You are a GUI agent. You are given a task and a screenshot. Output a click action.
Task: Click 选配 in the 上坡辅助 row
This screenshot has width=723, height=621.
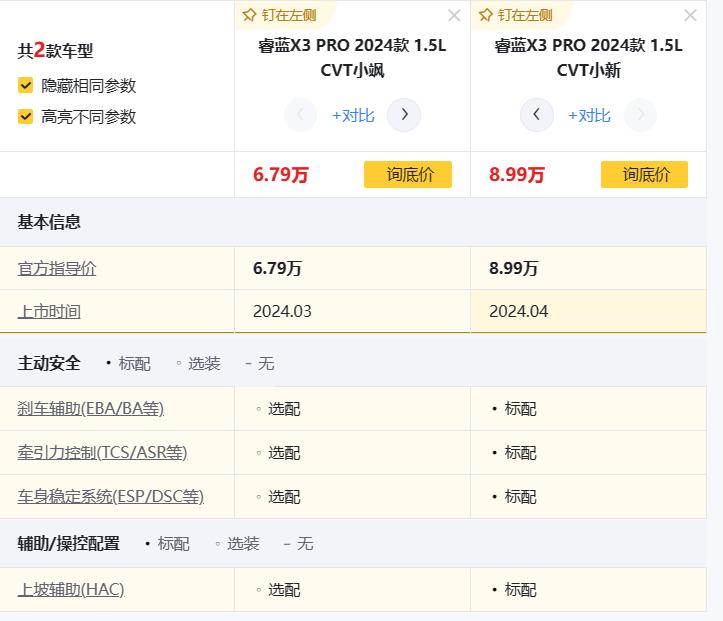click(284, 590)
